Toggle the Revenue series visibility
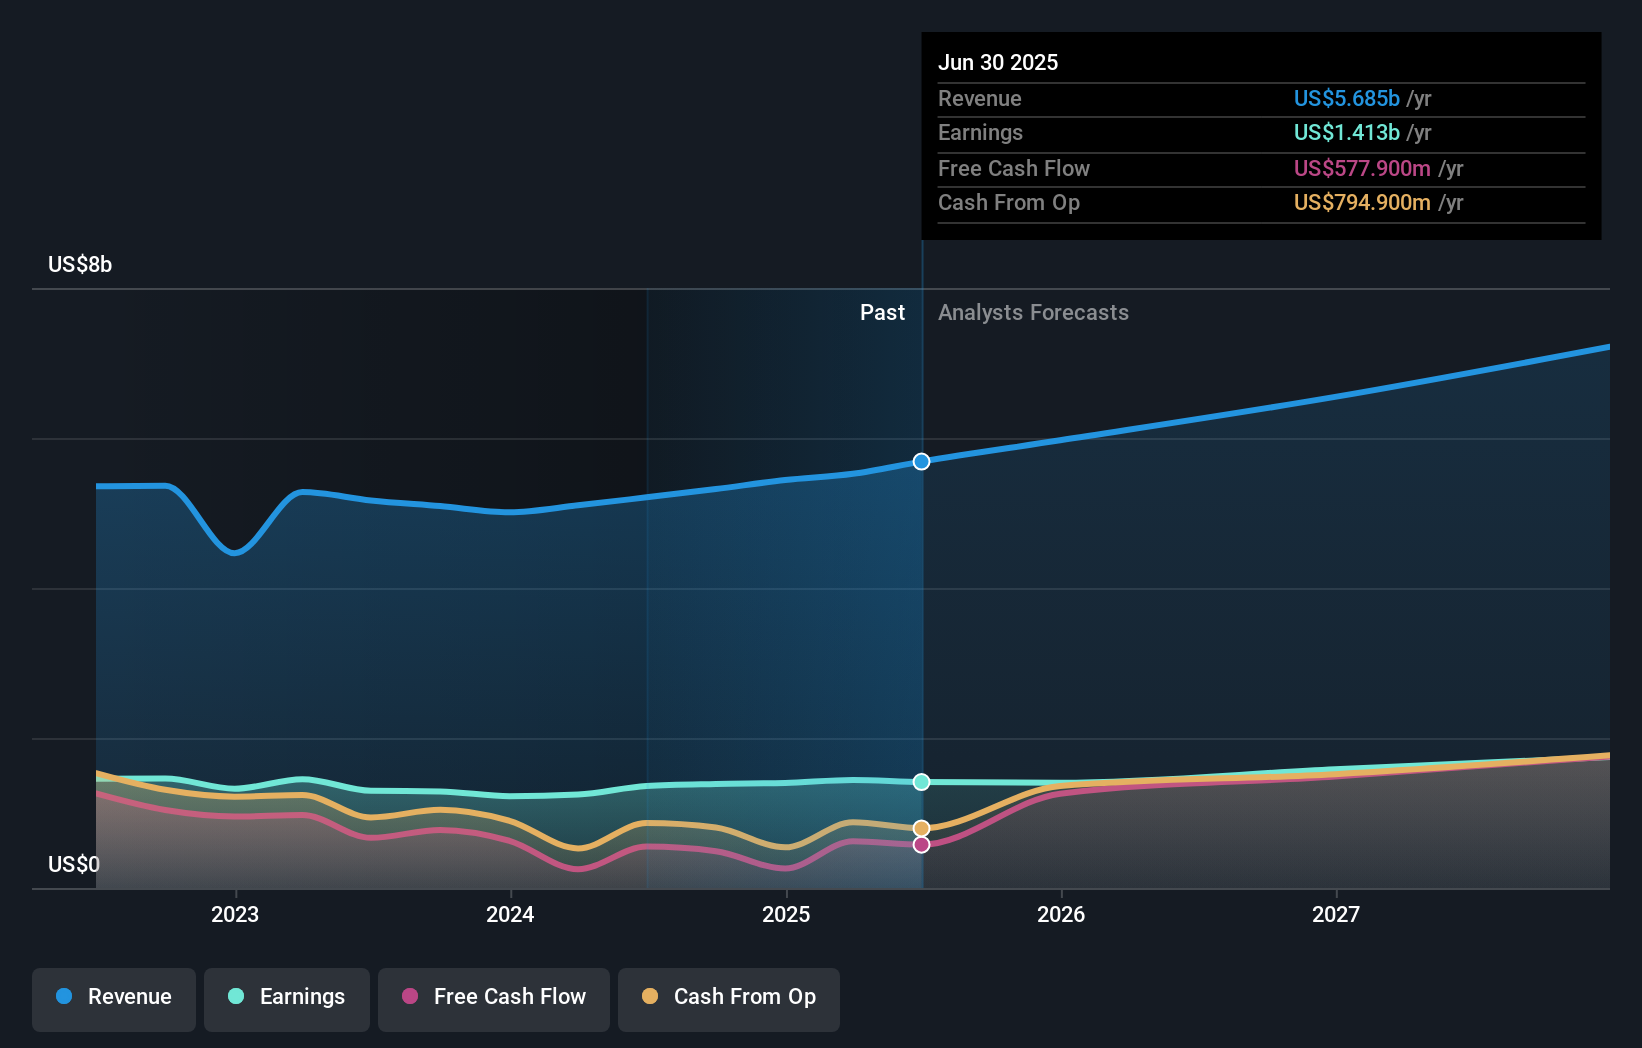Viewport: 1642px width, 1048px height. (113, 999)
